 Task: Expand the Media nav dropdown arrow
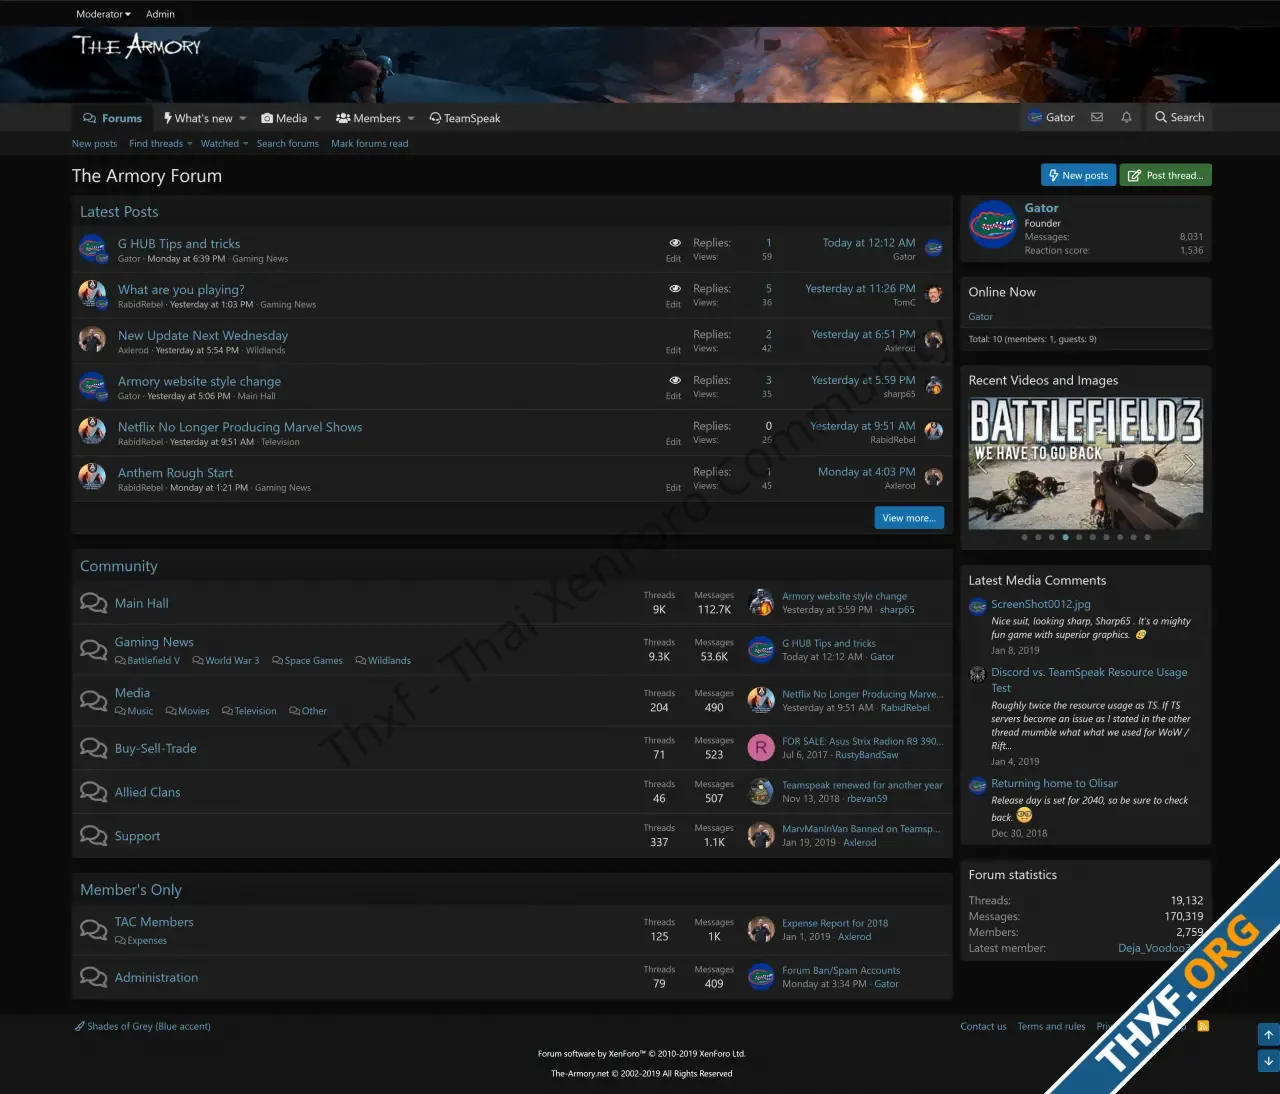tap(318, 118)
